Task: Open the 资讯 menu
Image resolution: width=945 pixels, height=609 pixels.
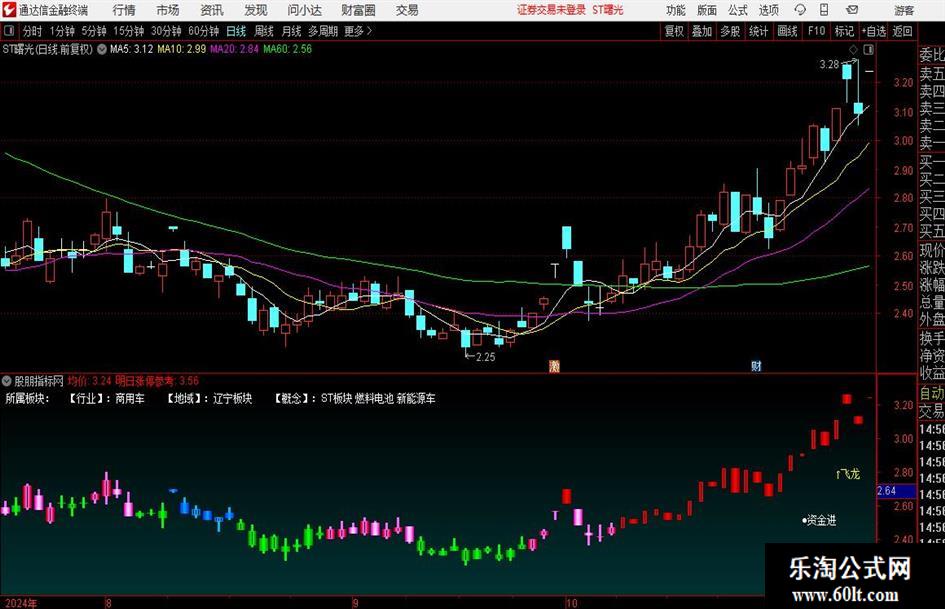Action: (x=212, y=10)
